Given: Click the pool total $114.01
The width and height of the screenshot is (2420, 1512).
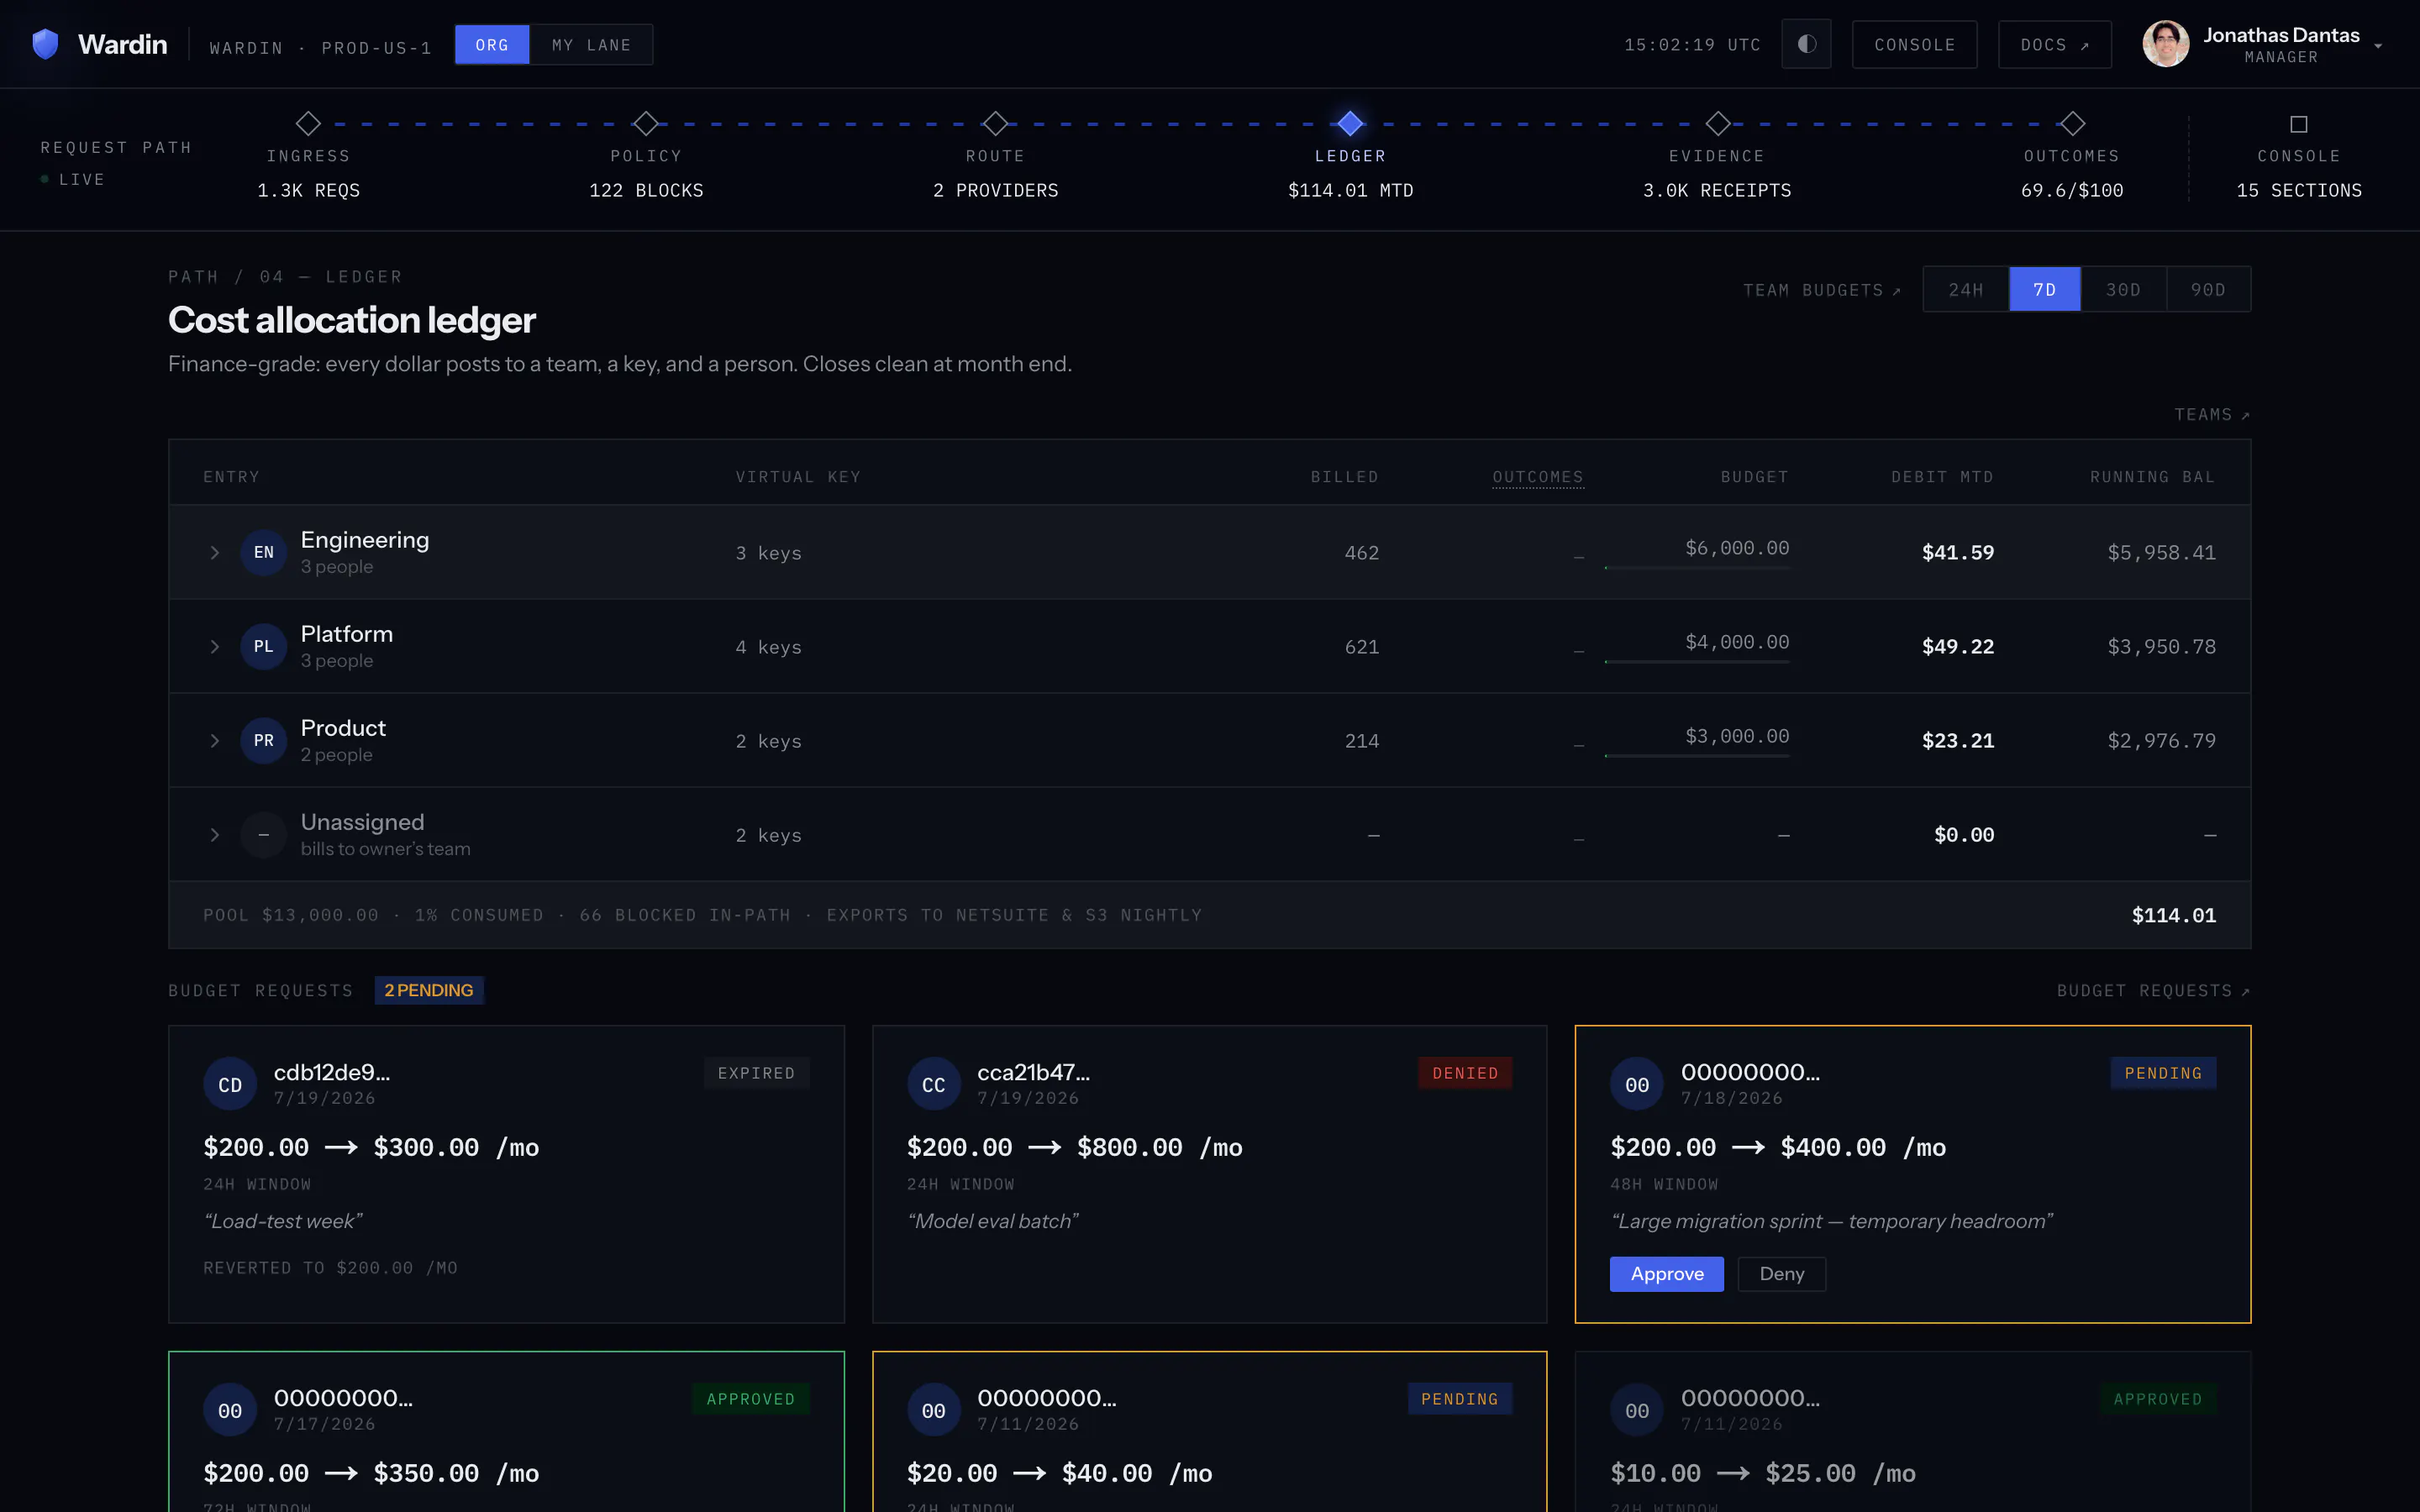Looking at the screenshot, I should click(2174, 915).
